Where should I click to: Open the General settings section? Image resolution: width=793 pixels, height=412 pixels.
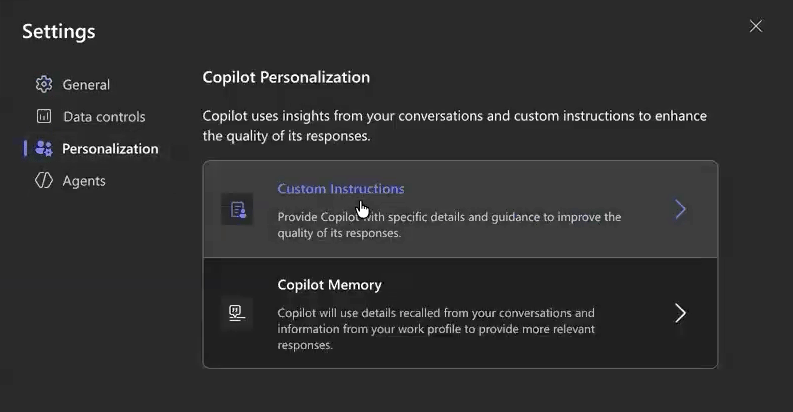click(86, 84)
